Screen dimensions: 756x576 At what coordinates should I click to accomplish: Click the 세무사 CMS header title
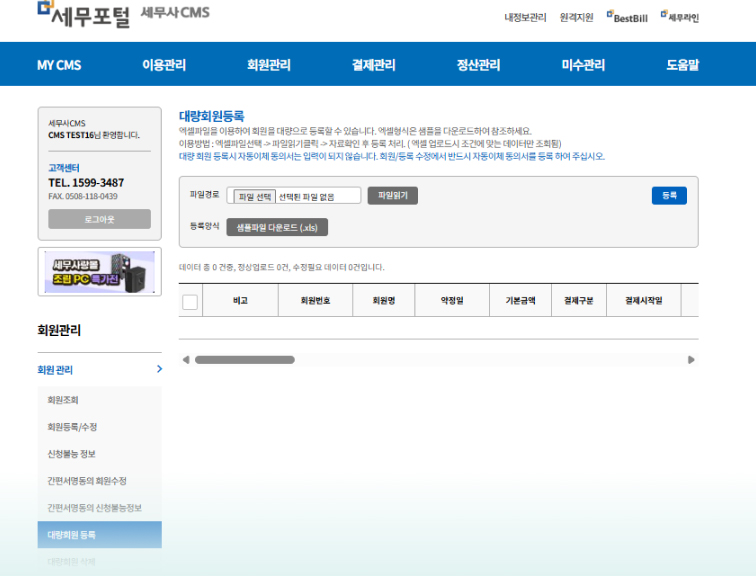coord(175,13)
